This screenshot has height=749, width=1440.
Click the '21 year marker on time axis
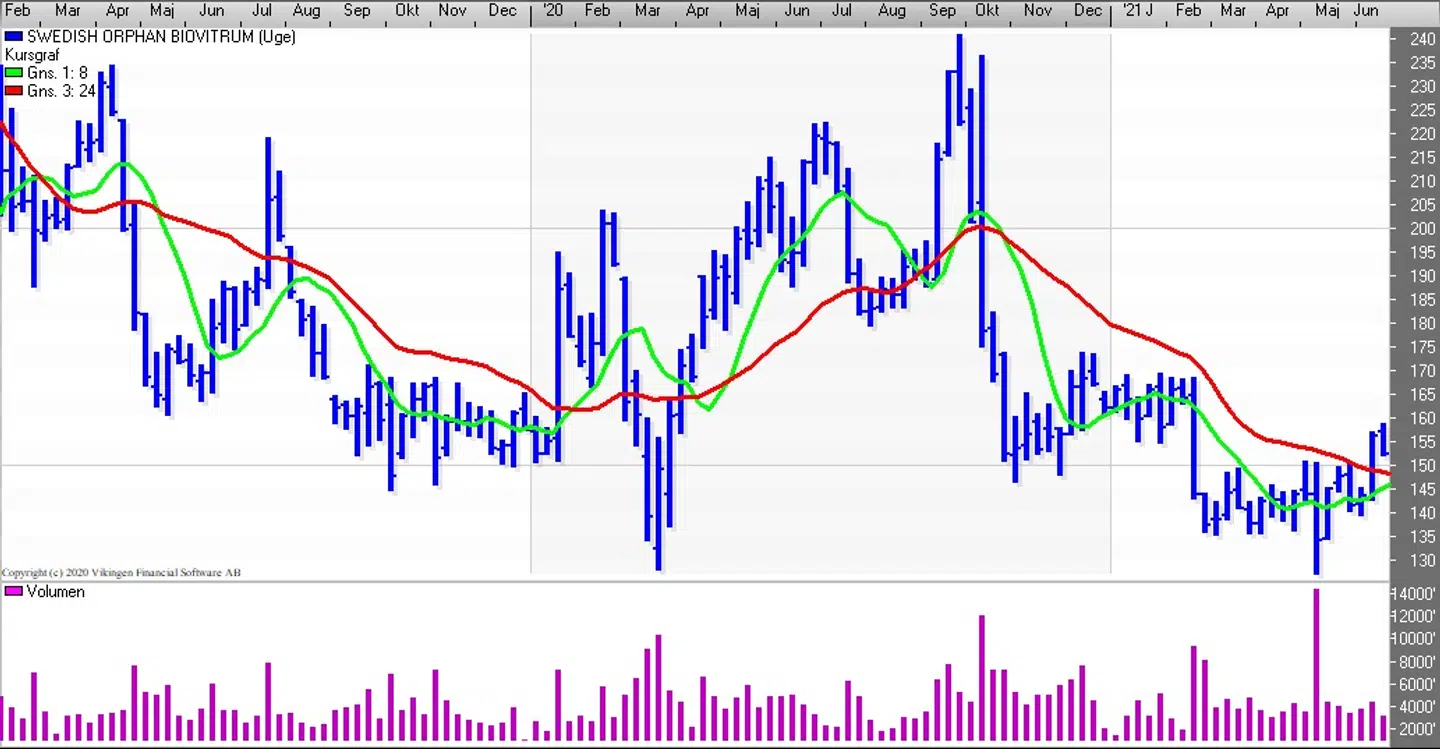pos(1137,10)
